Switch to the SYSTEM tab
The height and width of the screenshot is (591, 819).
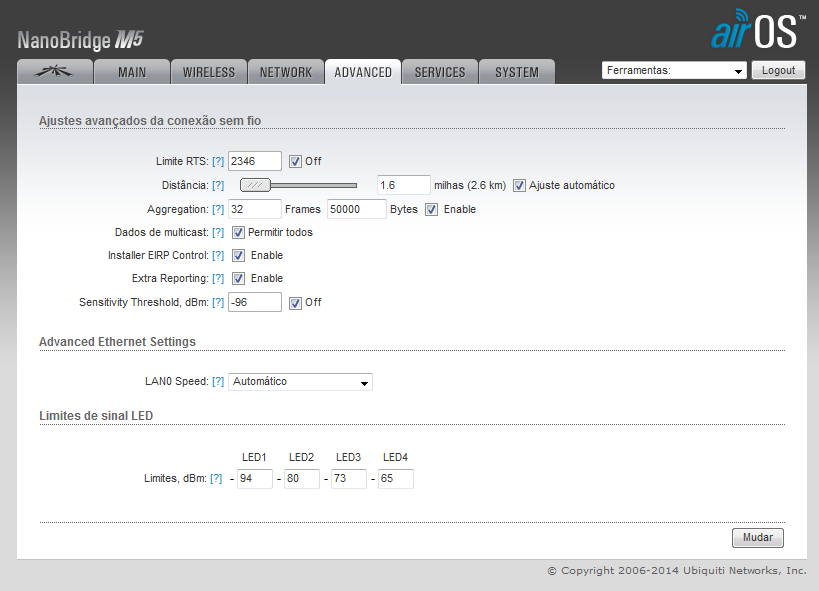(x=517, y=72)
